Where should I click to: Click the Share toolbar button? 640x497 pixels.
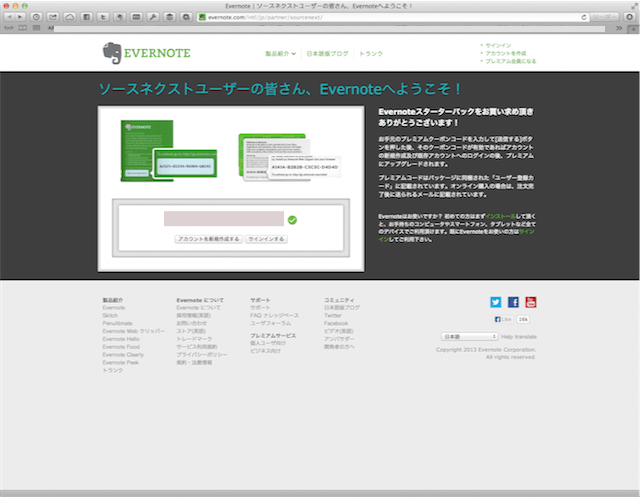pos(53,17)
